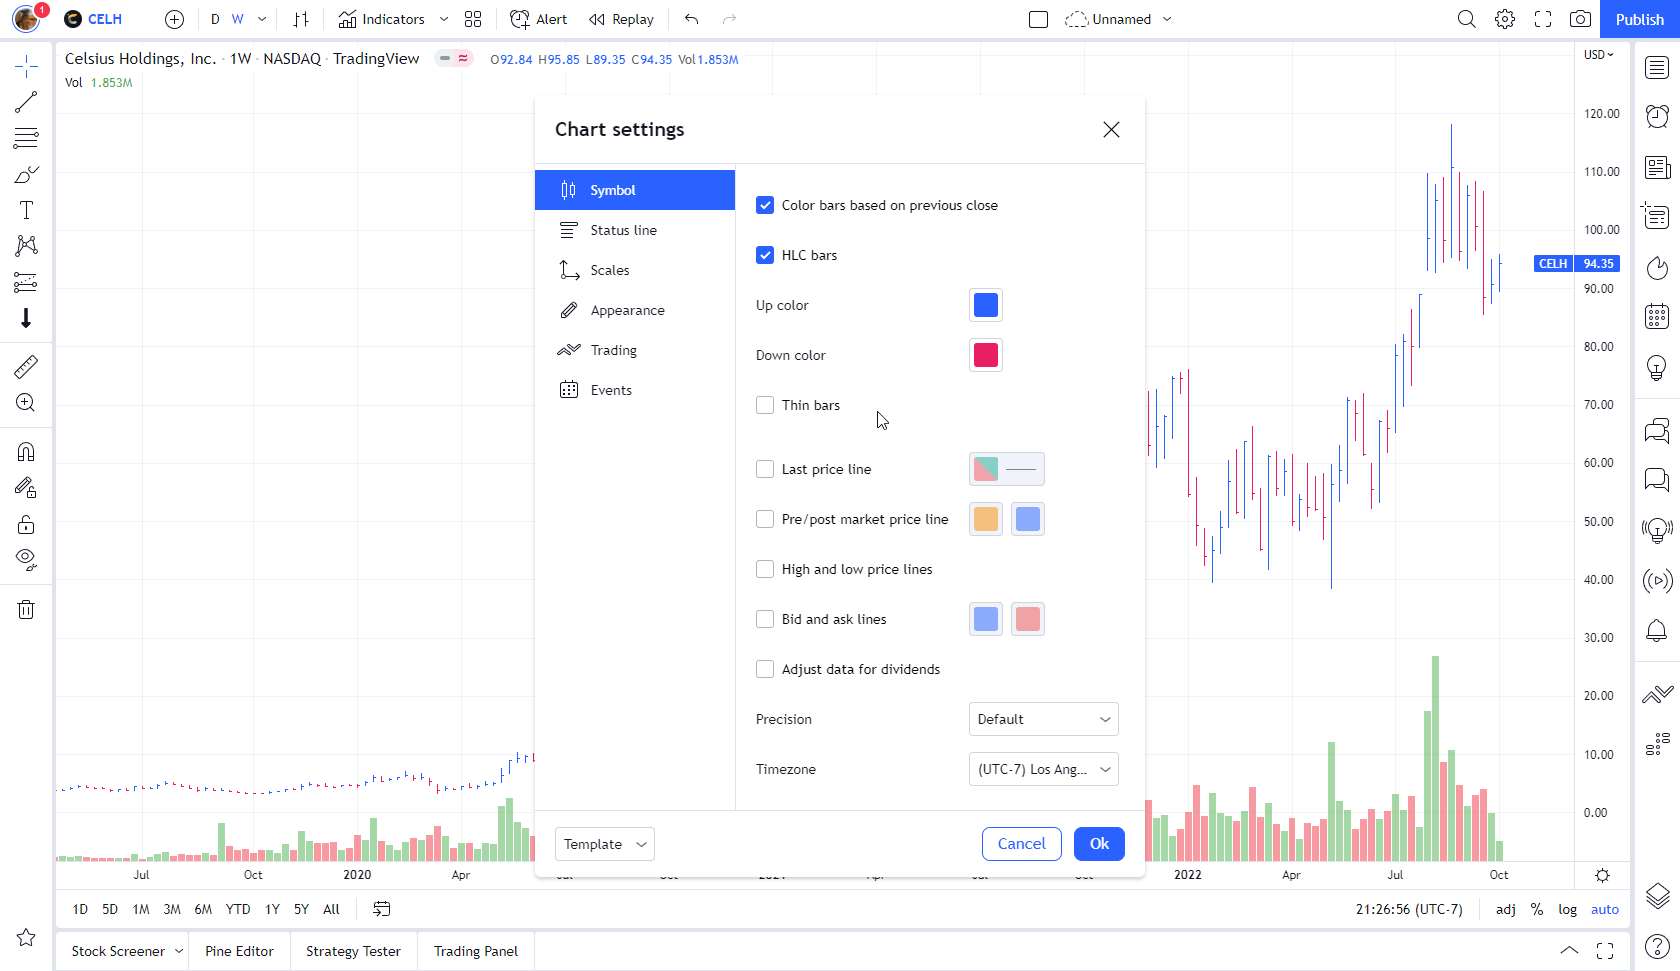
Task: Remove drawings with trash icon
Action: click(x=26, y=609)
